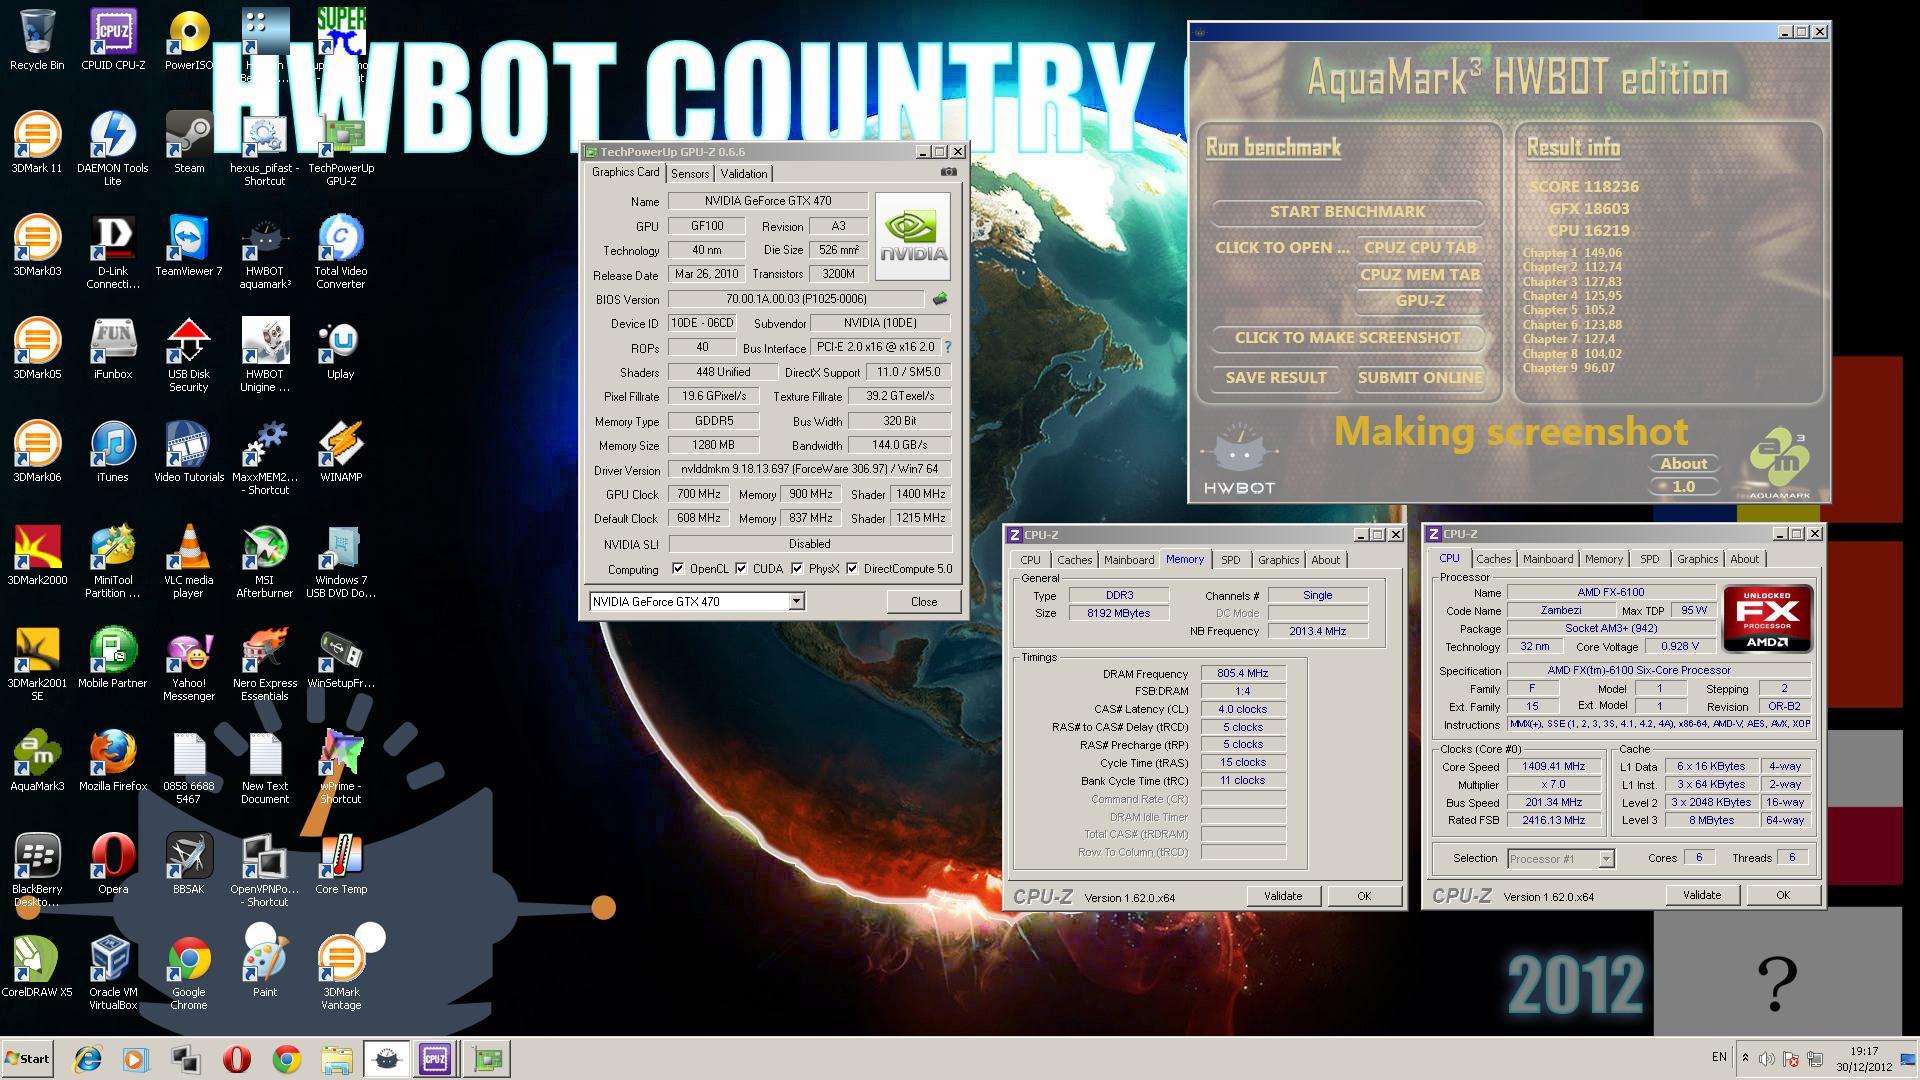Viewport: 1920px width, 1080px height.
Task: Open iFunbox desktop icon
Action: 113,349
